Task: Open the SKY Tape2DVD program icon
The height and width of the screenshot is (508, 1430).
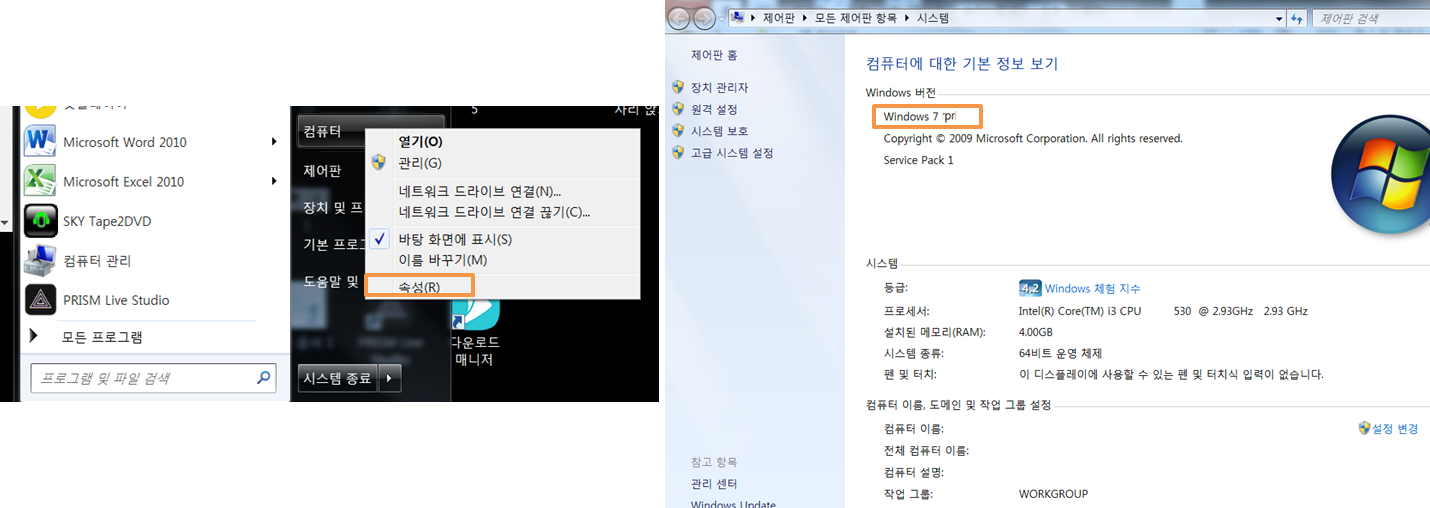Action: click(40, 220)
